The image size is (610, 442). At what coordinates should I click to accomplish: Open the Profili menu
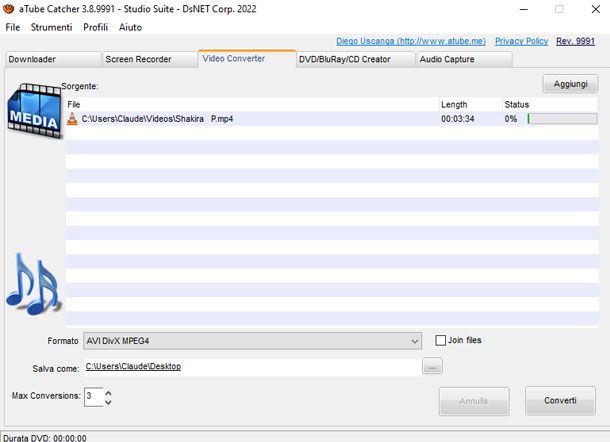point(95,27)
